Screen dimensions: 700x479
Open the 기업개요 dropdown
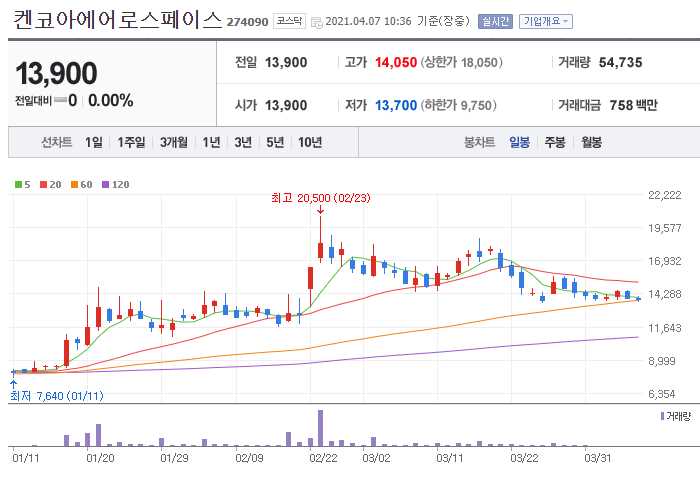(546, 21)
